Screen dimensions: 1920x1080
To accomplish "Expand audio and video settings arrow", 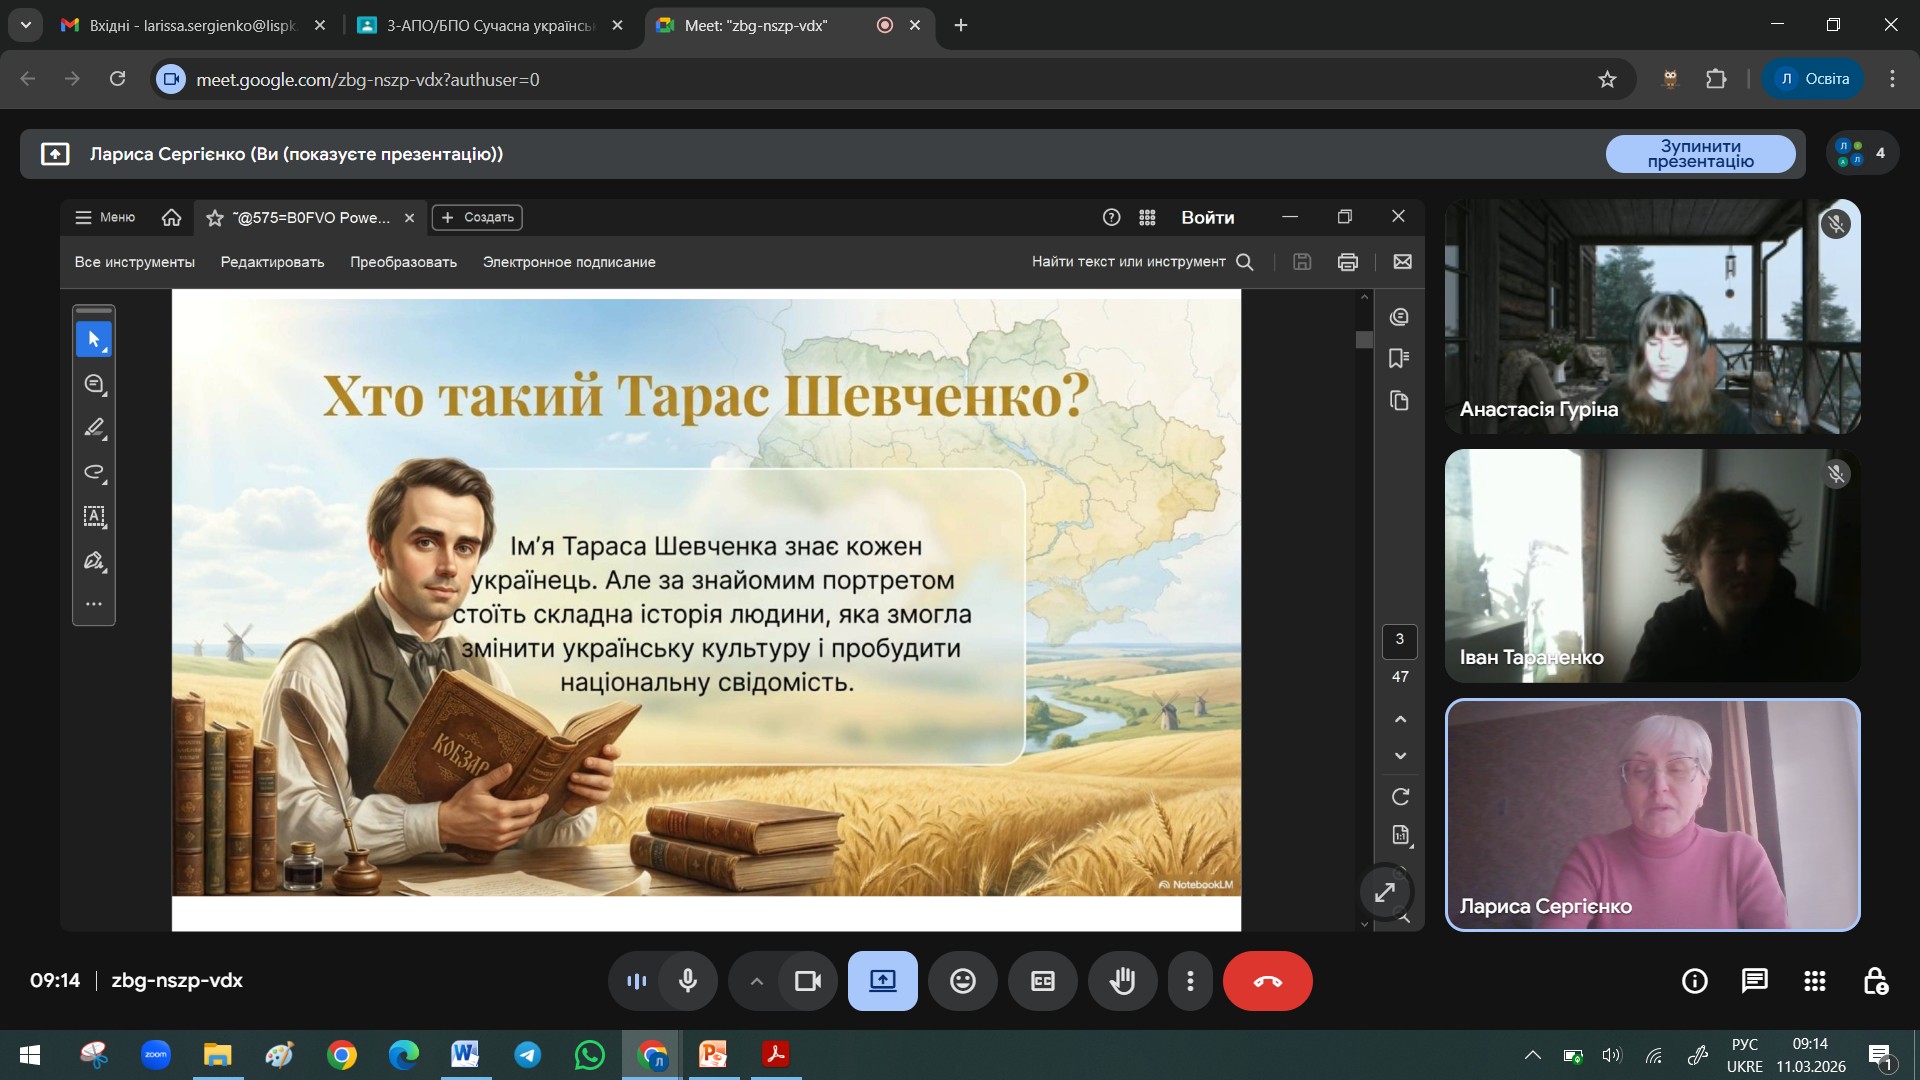I will (x=757, y=981).
